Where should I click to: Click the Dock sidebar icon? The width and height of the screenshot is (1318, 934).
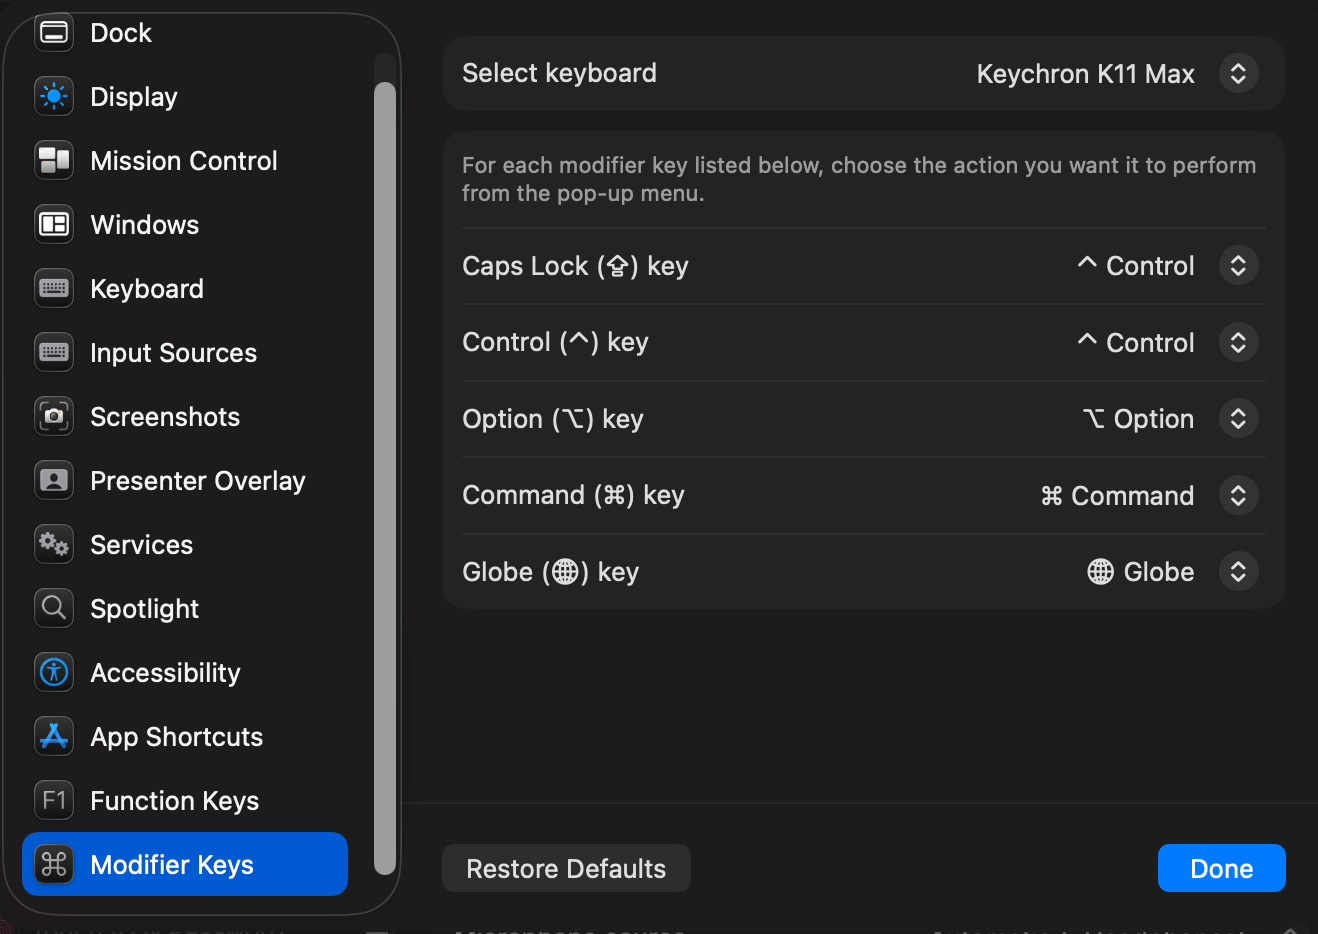(54, 33)
